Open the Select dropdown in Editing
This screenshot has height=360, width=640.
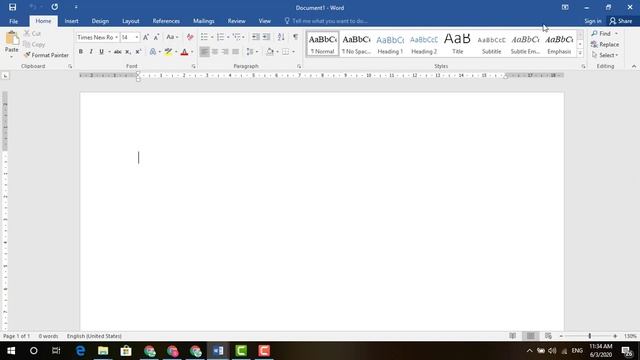click(605, 55)
